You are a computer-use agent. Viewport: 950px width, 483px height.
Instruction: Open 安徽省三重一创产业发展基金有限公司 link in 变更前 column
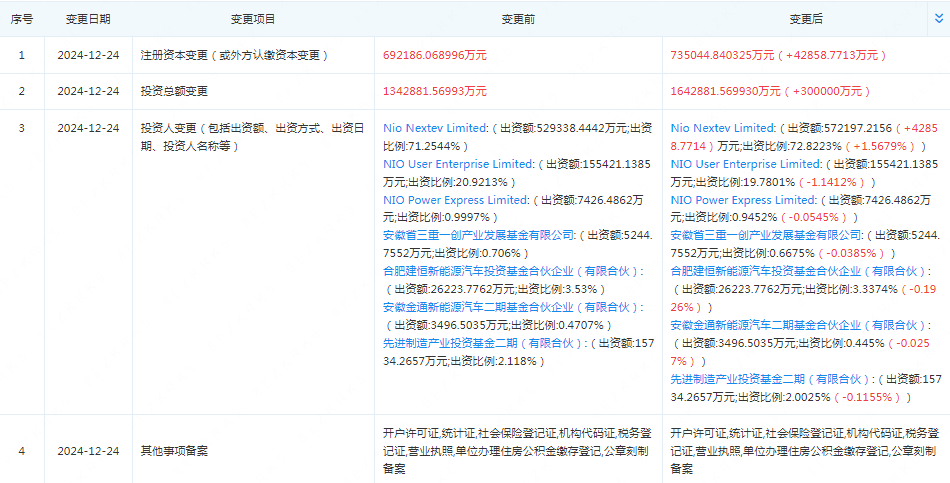point(478,235)
